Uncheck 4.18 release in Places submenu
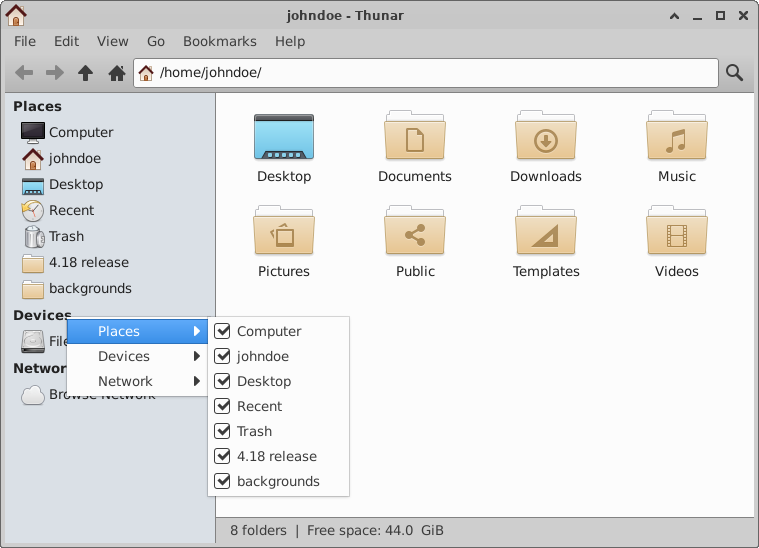Viewport: 759px width, 548px height. tap(222, 456)
